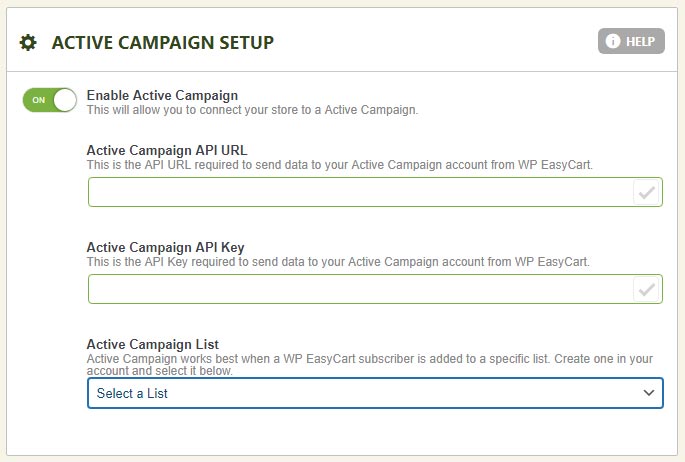Click the API Key description text
Image resolution: width=685 pixels, height=462 pixels.
338,262
